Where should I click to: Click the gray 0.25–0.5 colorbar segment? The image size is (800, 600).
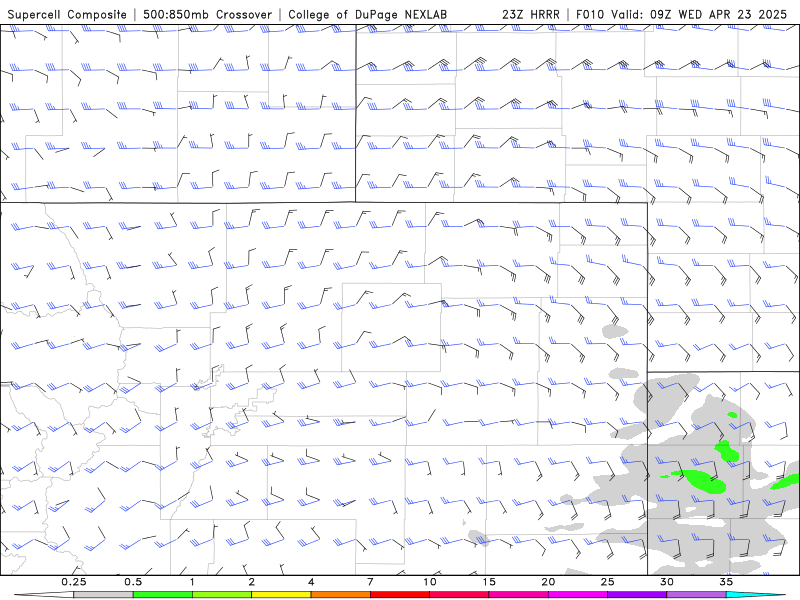tap(103, 595)
